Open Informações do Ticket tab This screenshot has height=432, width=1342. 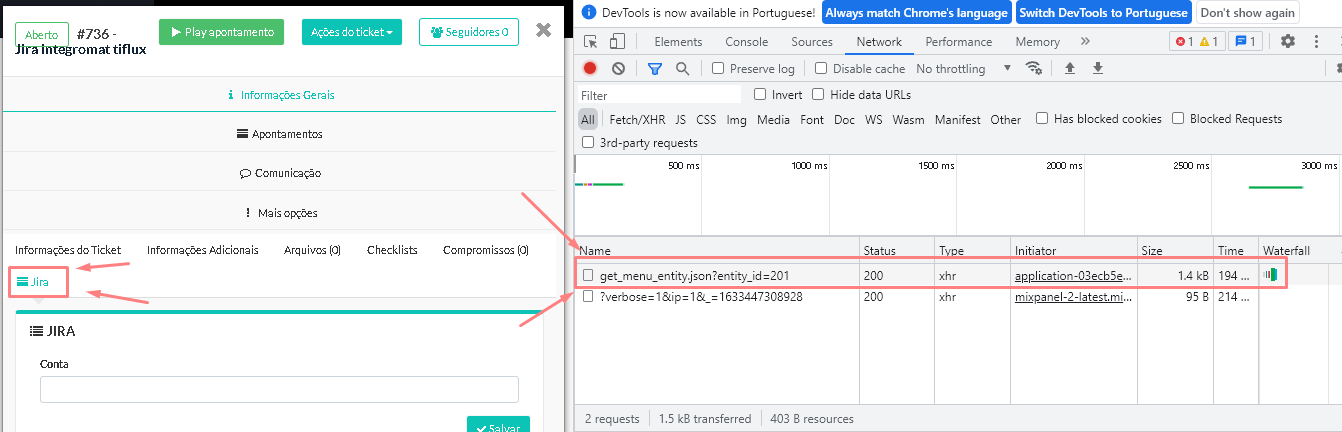coord(68,250)
